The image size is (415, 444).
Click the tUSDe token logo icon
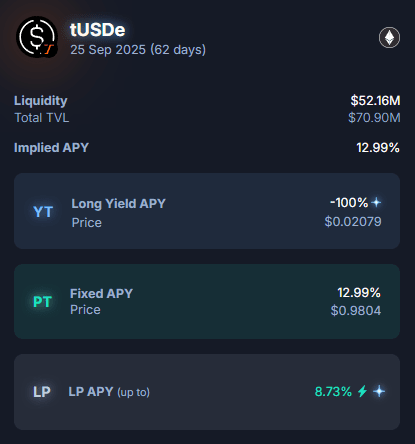[37, 37]
